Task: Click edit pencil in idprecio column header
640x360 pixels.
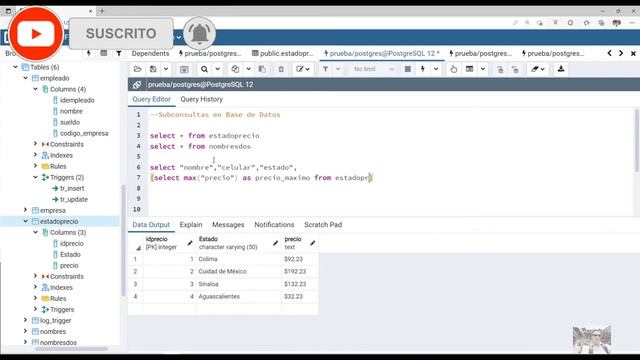Action: pyautogui.click(x=190, y=243)
